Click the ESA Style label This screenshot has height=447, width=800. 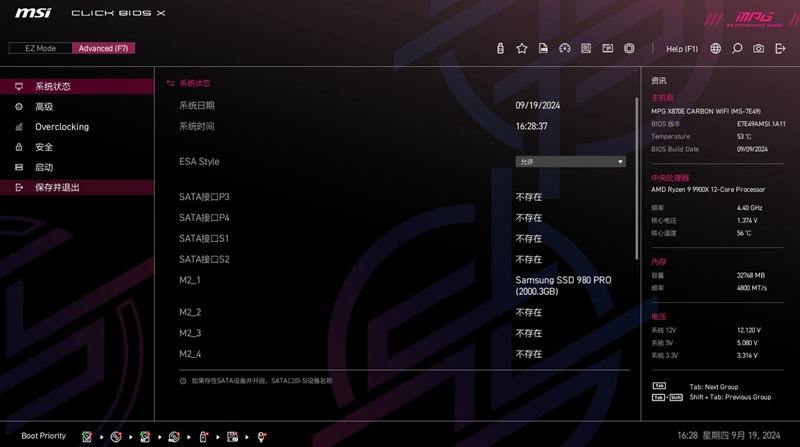click(199, 162)
